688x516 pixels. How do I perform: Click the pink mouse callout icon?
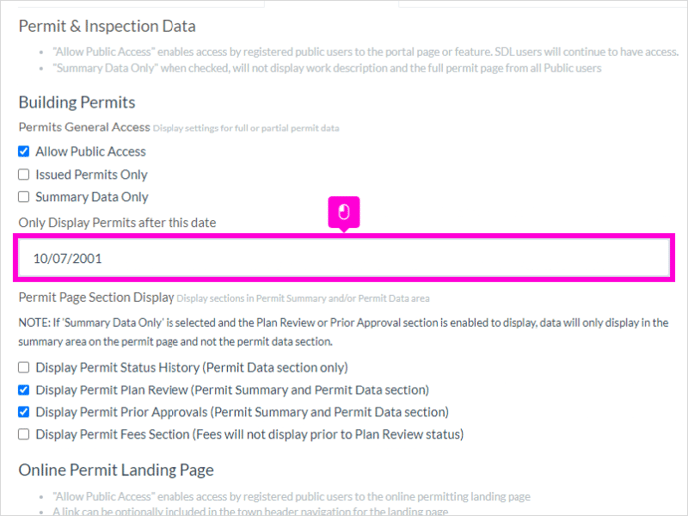click(344, 213)
